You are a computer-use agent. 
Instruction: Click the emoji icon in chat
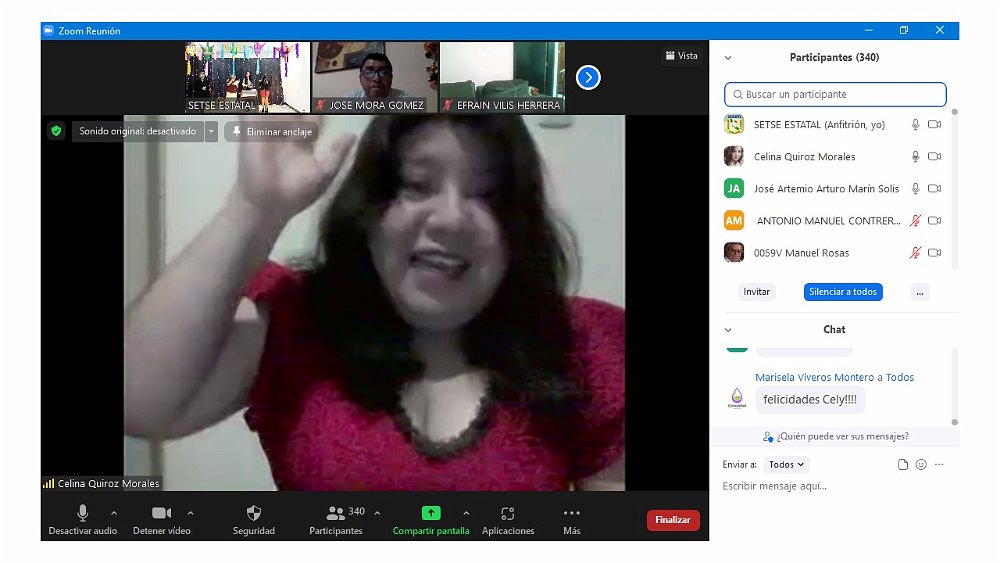point(921,465)
